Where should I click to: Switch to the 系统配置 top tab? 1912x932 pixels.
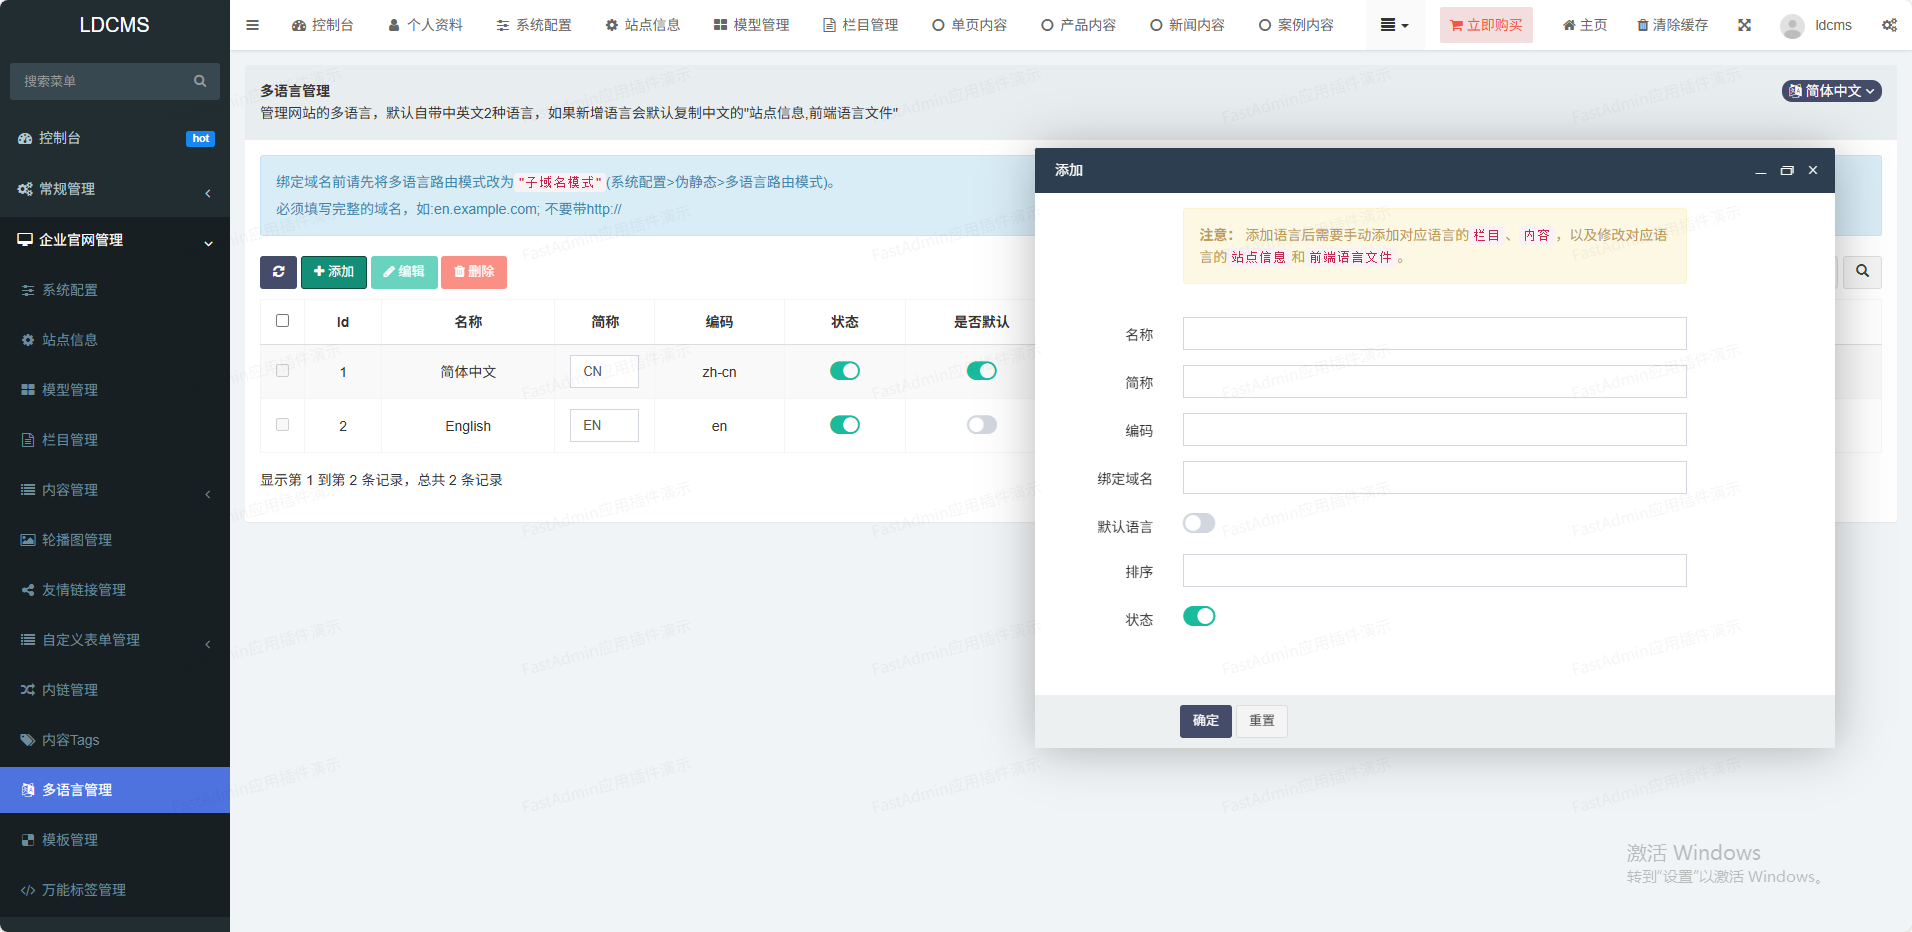tap(534, 25)
